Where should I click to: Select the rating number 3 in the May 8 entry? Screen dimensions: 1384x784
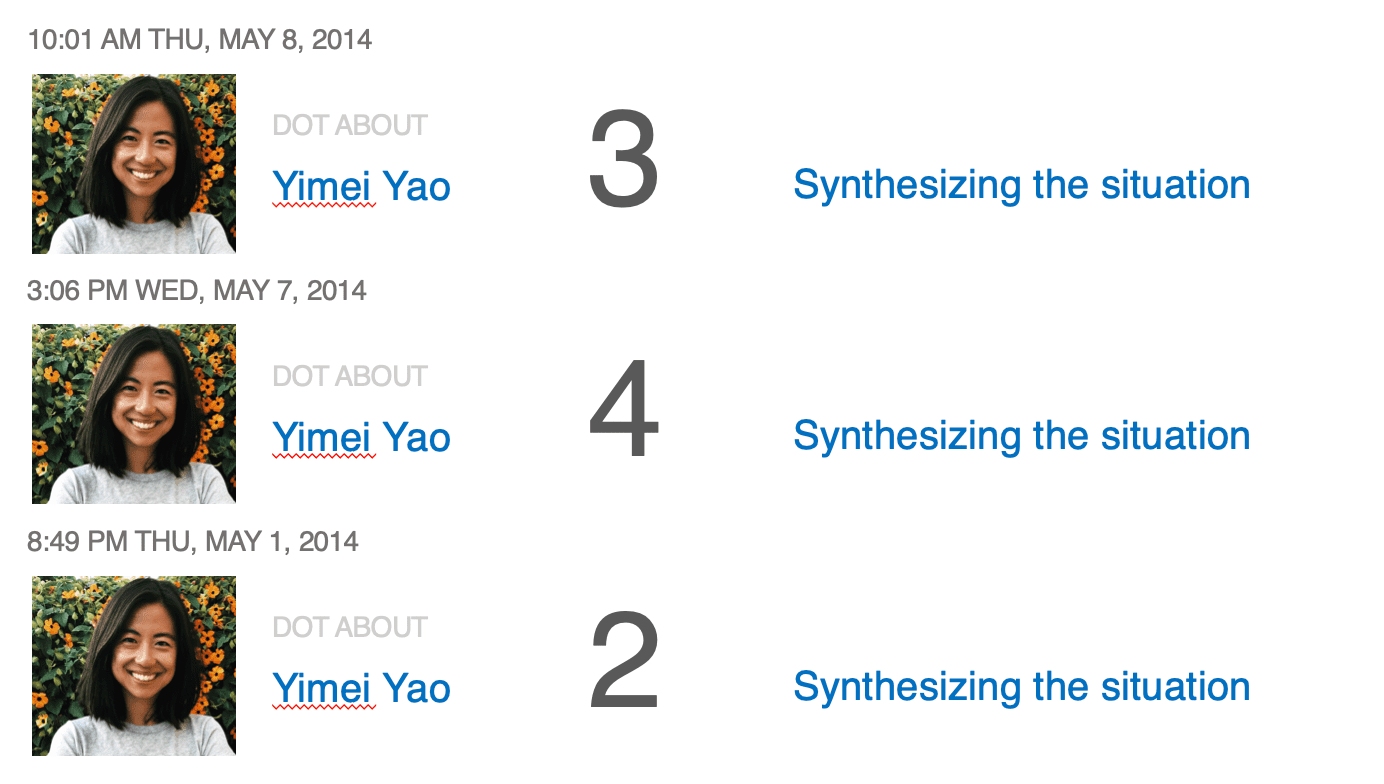pos(623,160)
